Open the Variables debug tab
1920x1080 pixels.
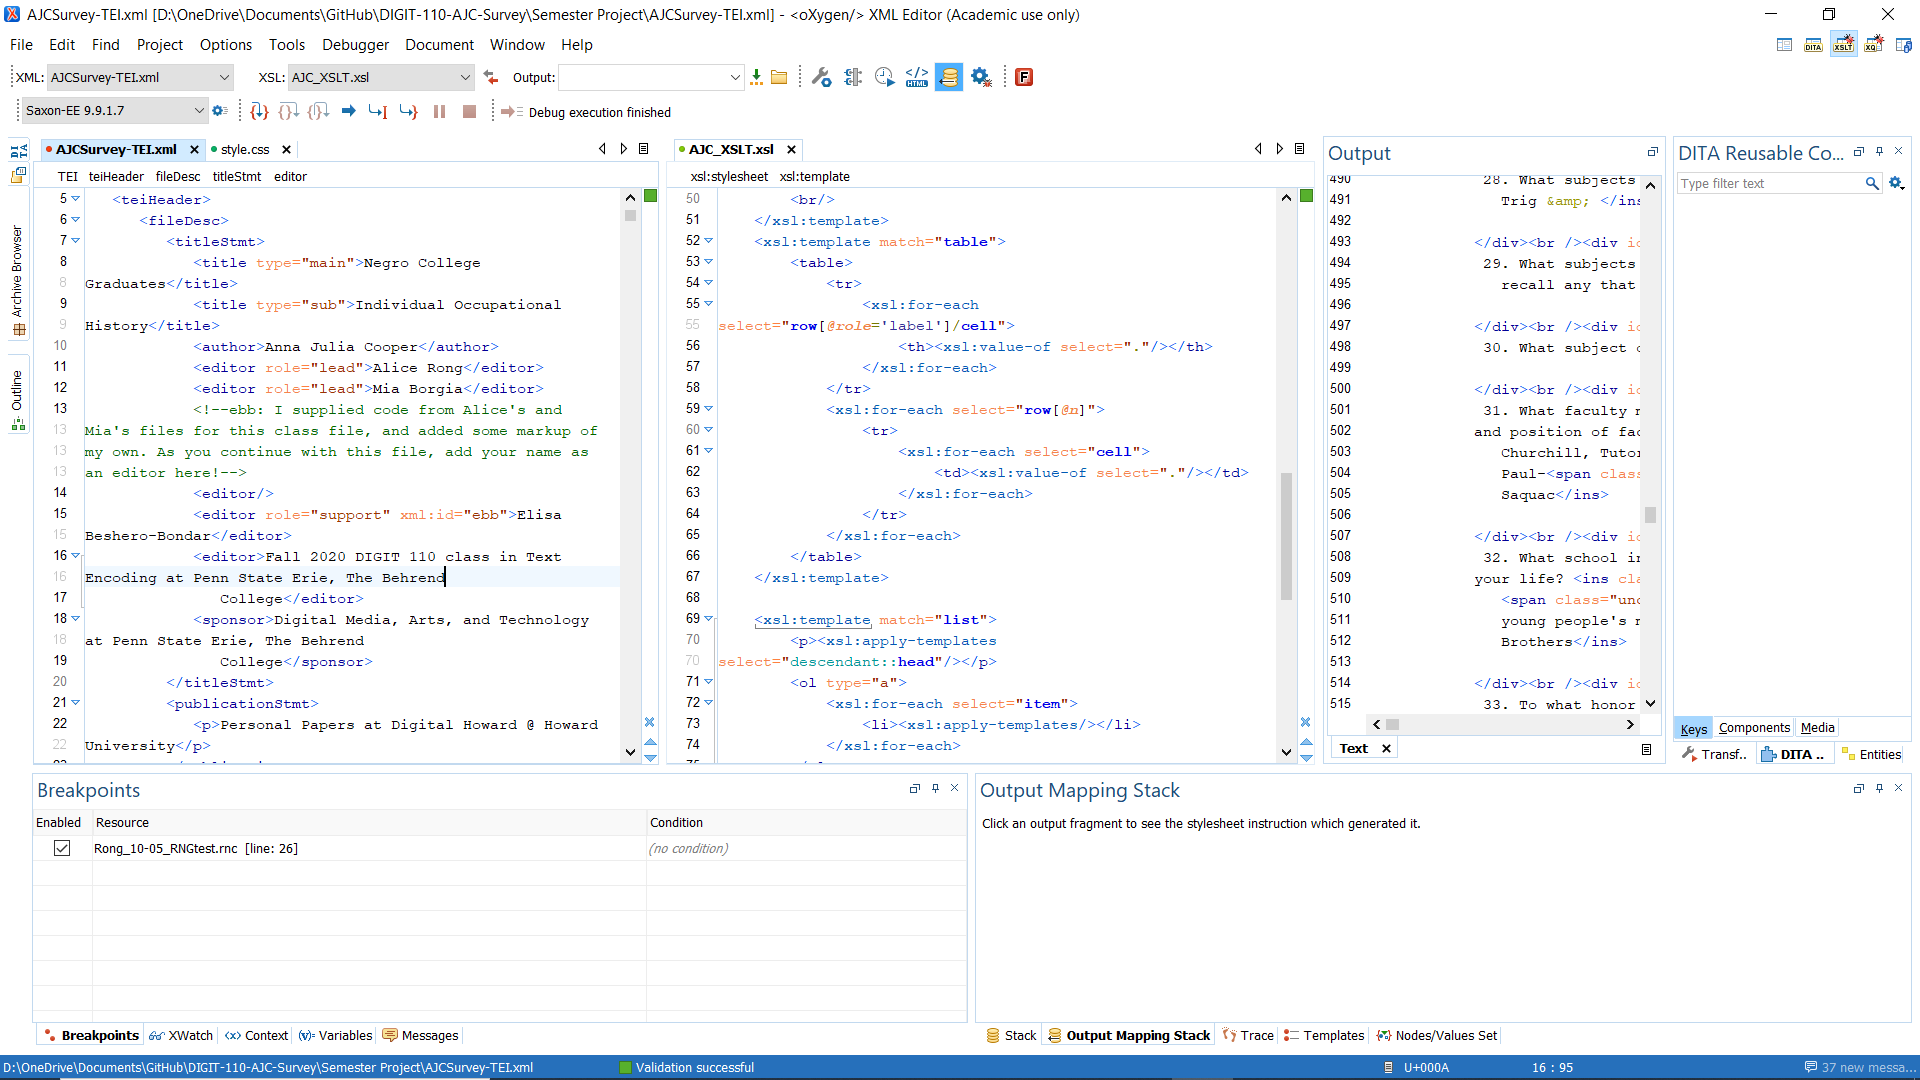(336, 1035)
